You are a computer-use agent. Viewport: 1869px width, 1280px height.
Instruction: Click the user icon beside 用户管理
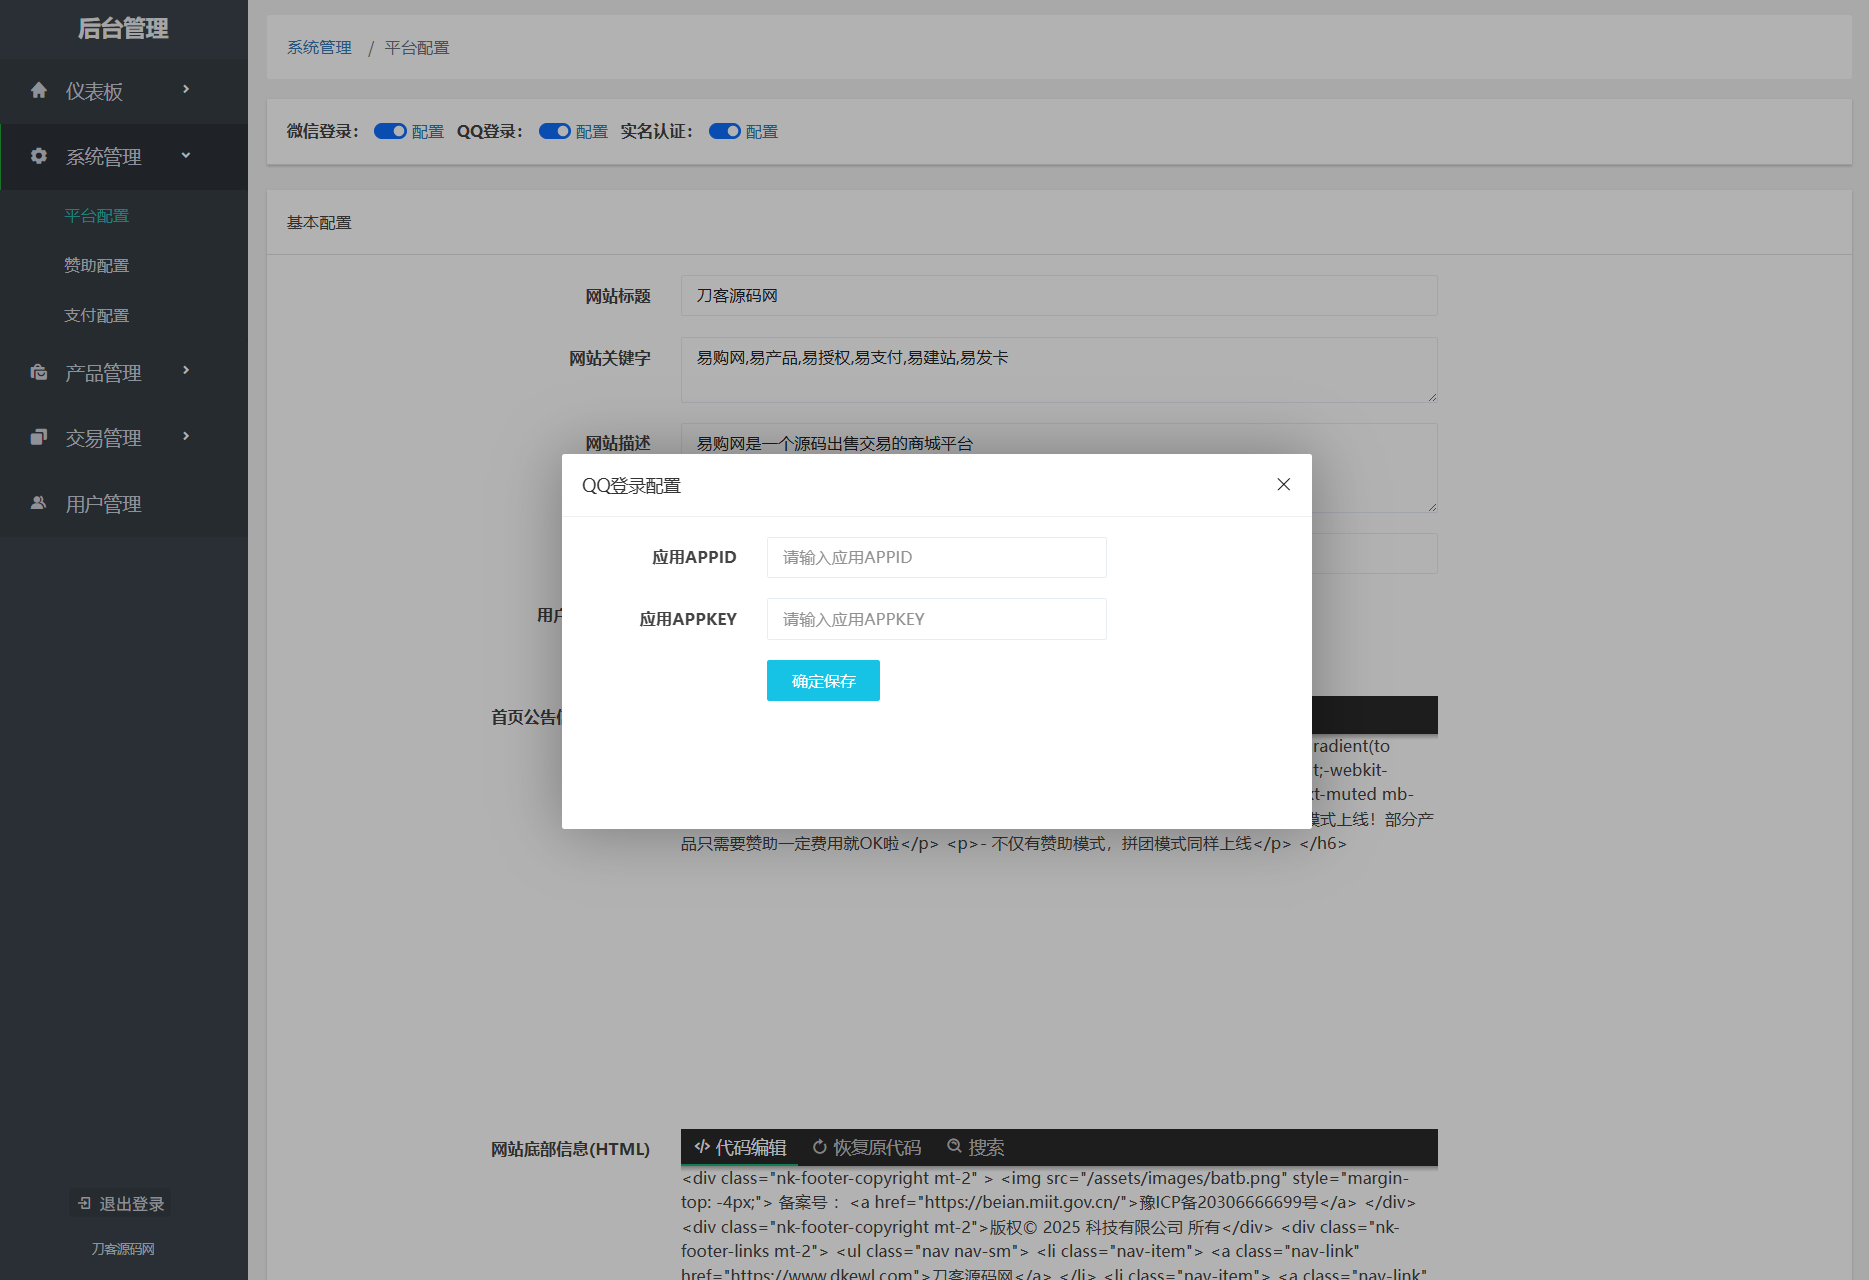tap(38, 503)
